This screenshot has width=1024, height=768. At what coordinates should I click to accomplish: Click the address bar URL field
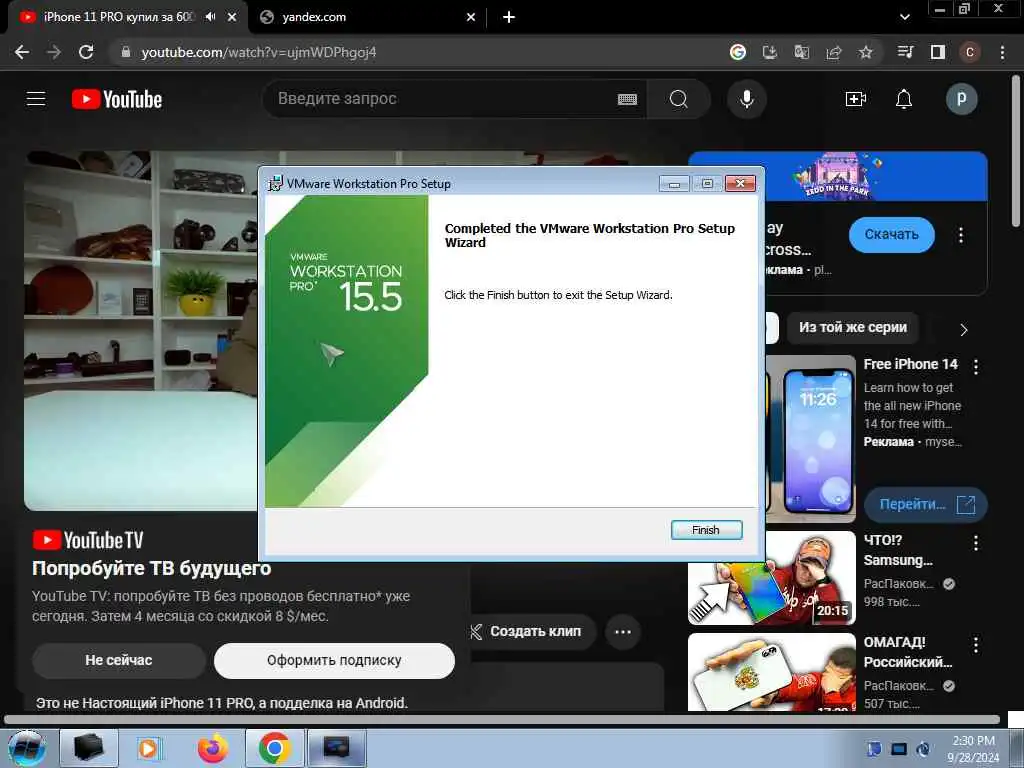tap(418, 52)
